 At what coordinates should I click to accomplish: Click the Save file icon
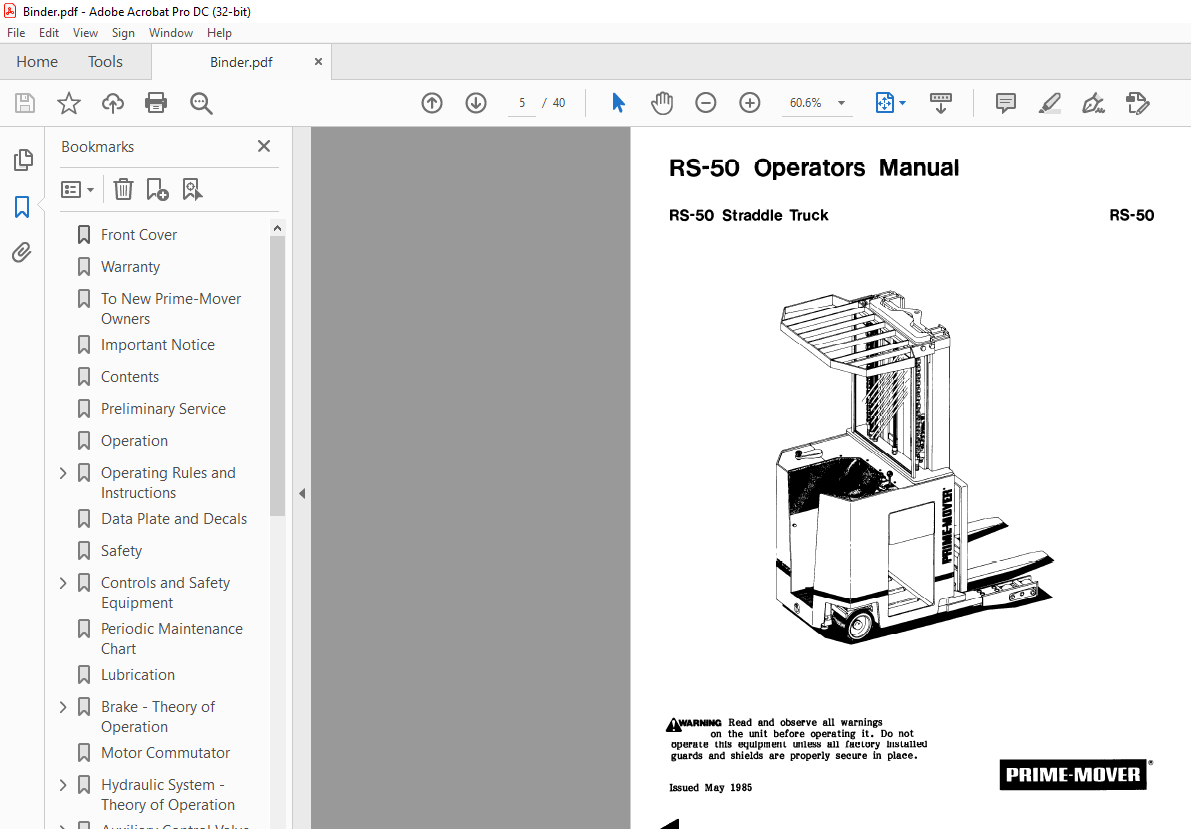(25, 103)
